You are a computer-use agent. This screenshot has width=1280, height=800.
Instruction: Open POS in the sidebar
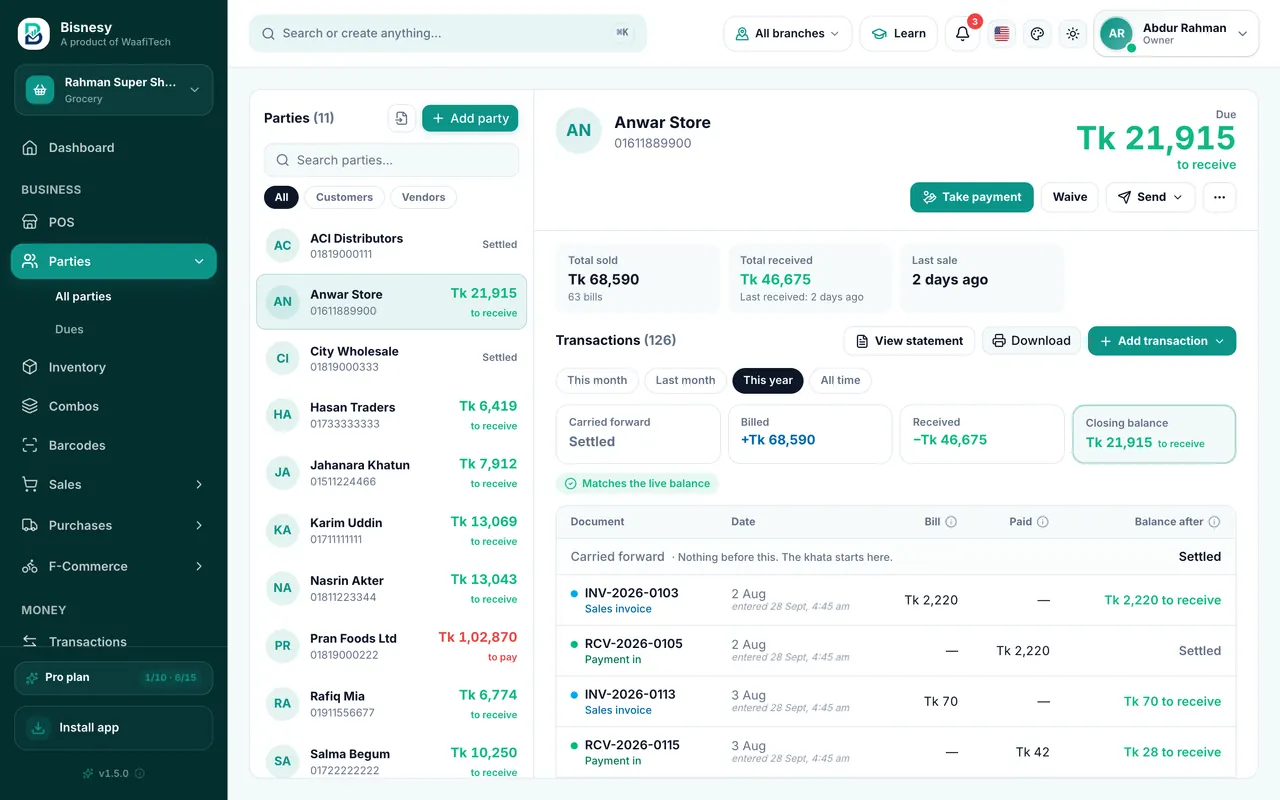[113, 222]
